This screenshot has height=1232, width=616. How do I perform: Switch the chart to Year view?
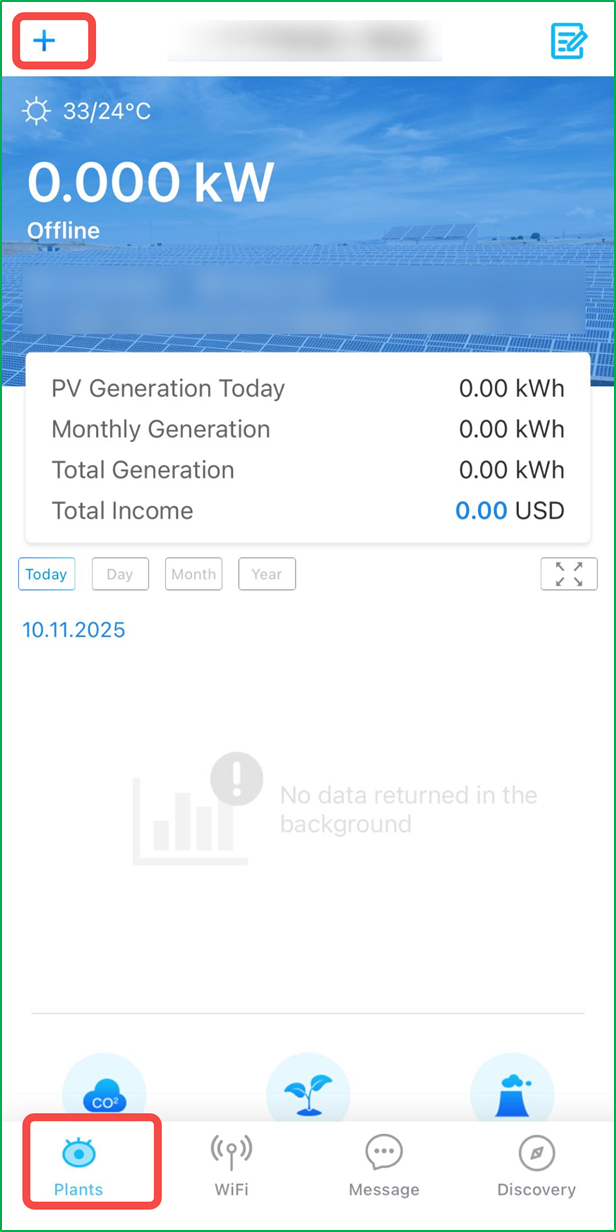pyautogui.click(x=266, y=574)
